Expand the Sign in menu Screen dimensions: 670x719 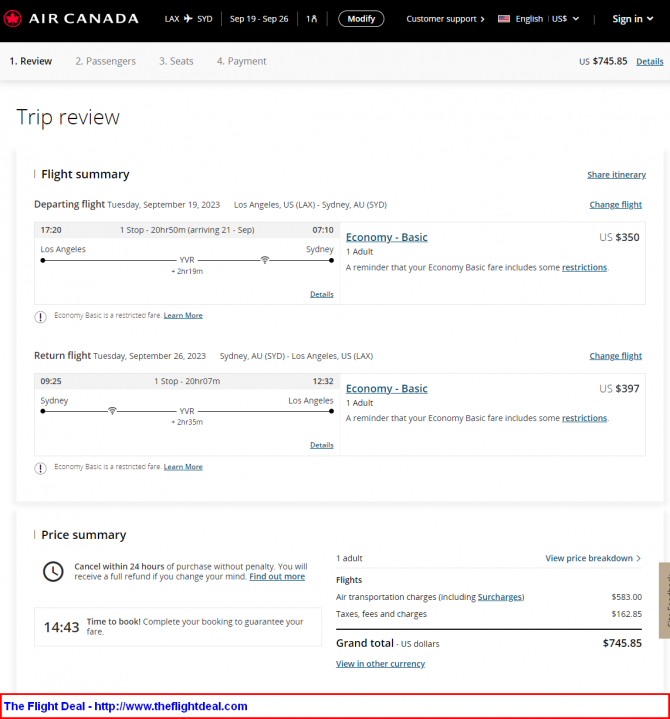tap(633, 19)
